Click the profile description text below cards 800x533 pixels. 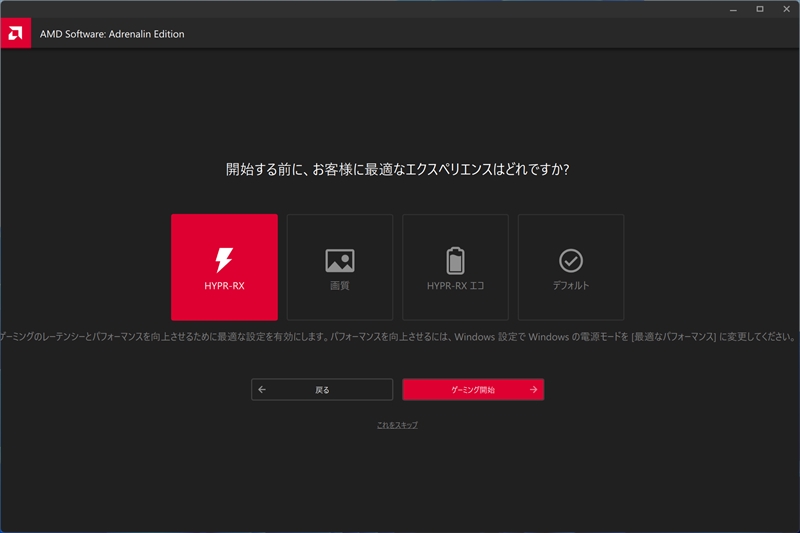click(397, 337)
